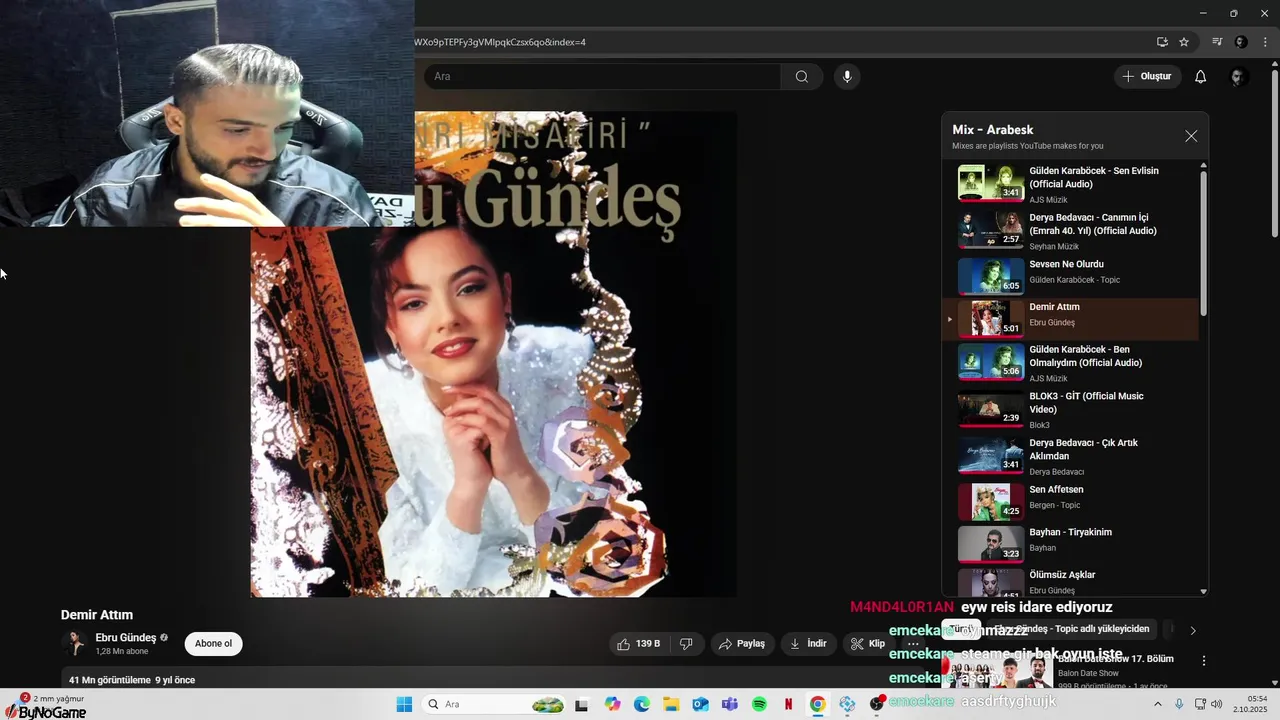Click the Canımın İçi 2:57 thumbnail
The width and height of the screenshot is (1280, 720).
point(991,229)
